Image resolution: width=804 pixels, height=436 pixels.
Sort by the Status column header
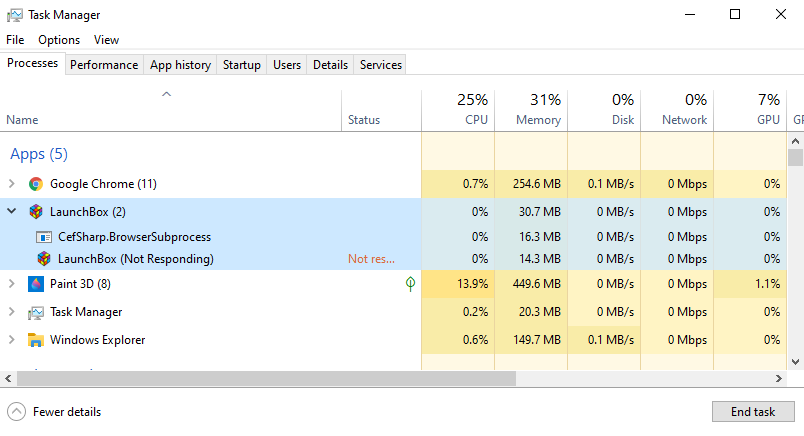tap(381, 110)
